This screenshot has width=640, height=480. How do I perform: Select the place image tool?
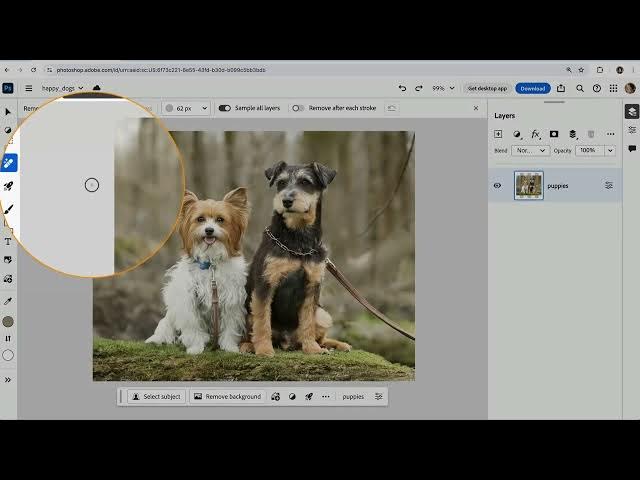tap(8, 260)
